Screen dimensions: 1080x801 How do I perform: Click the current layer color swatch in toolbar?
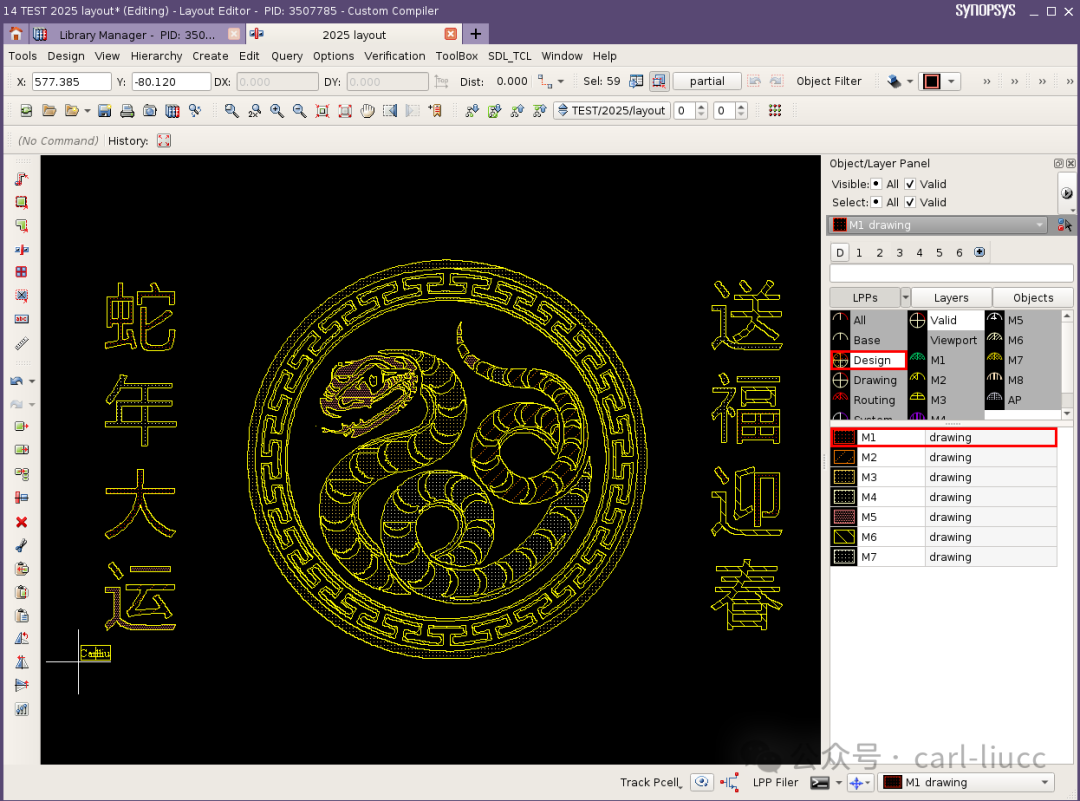(x=932, y=81)
